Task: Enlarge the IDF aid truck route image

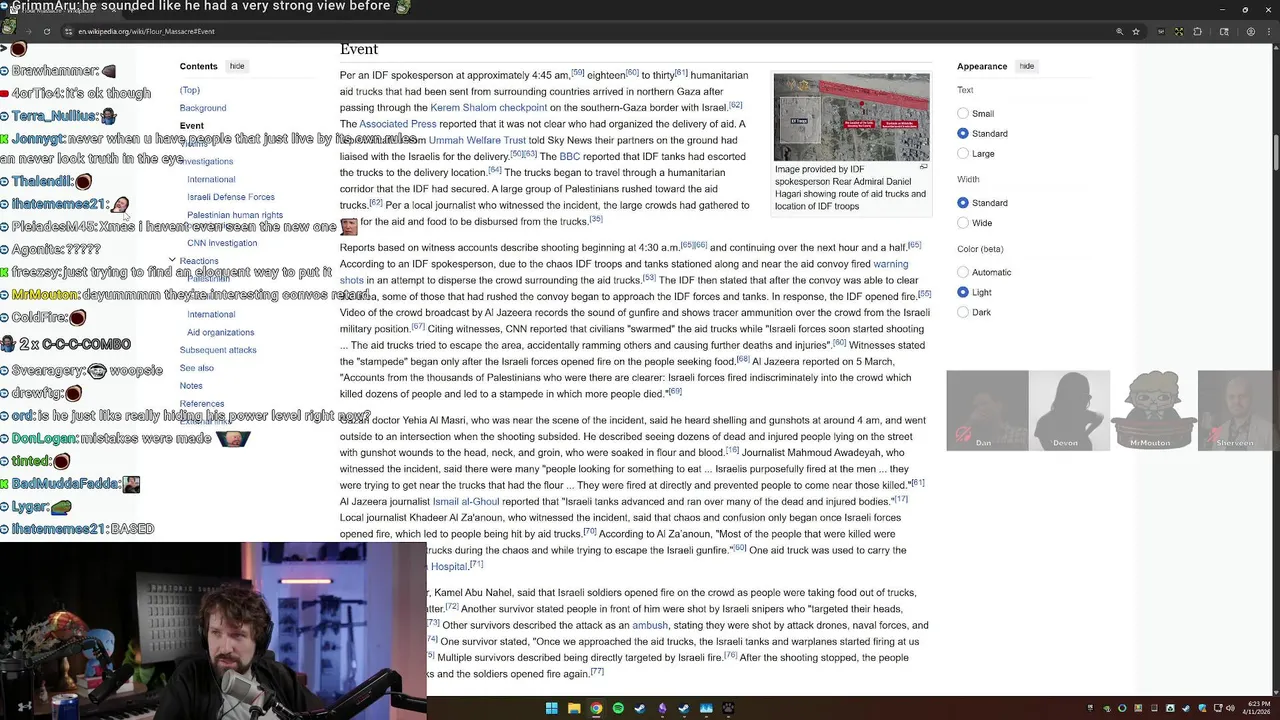Action: (x=851, y=117)
